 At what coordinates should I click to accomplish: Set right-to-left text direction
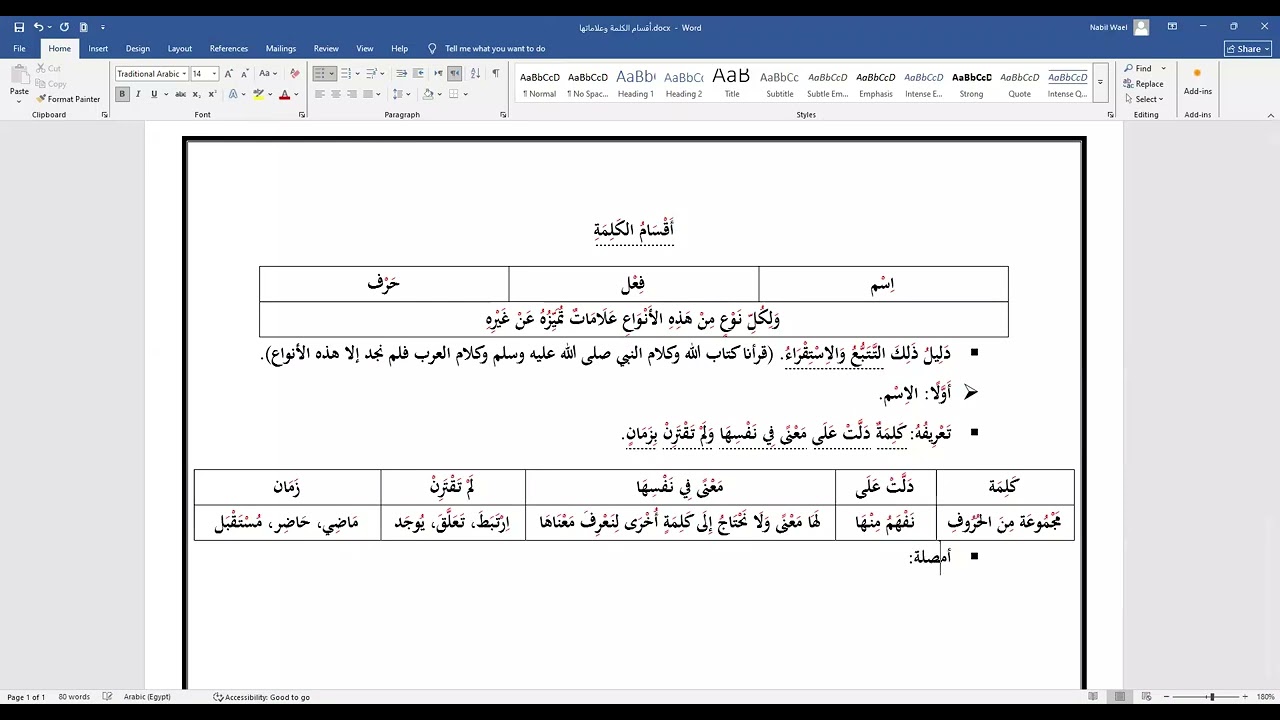455,73
